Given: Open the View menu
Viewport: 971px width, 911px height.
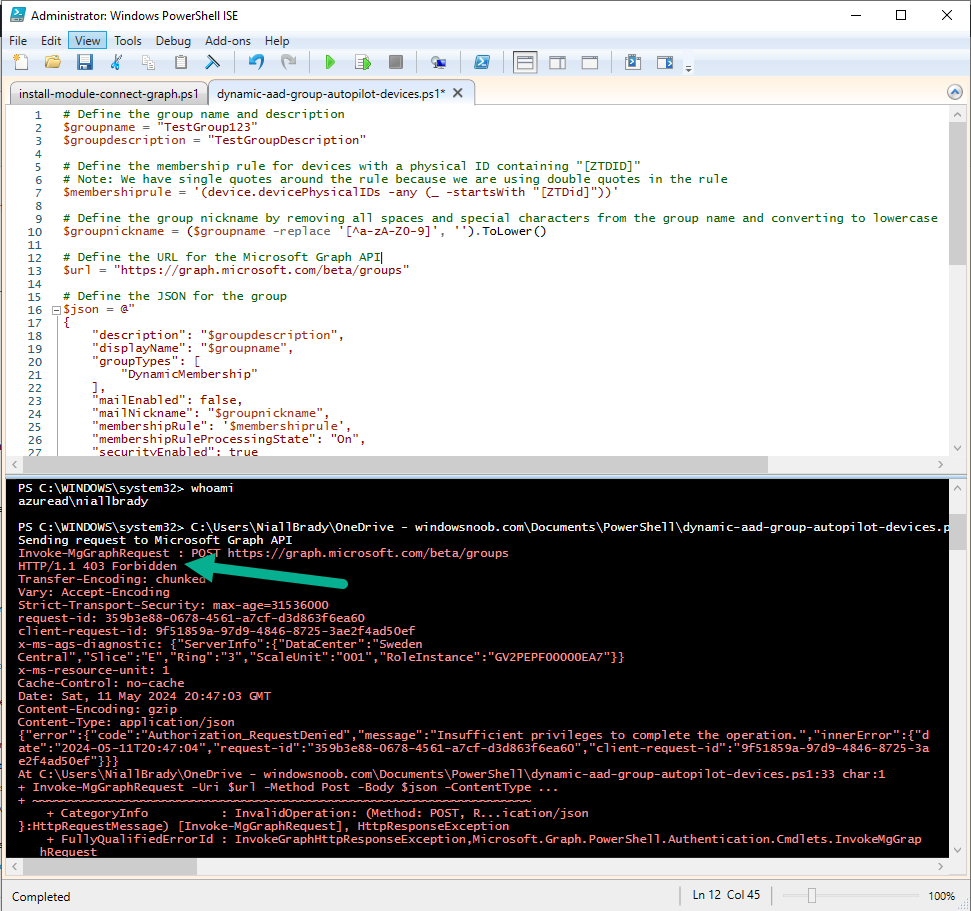Looking at the screenshot, I should [x=87, y=41].
